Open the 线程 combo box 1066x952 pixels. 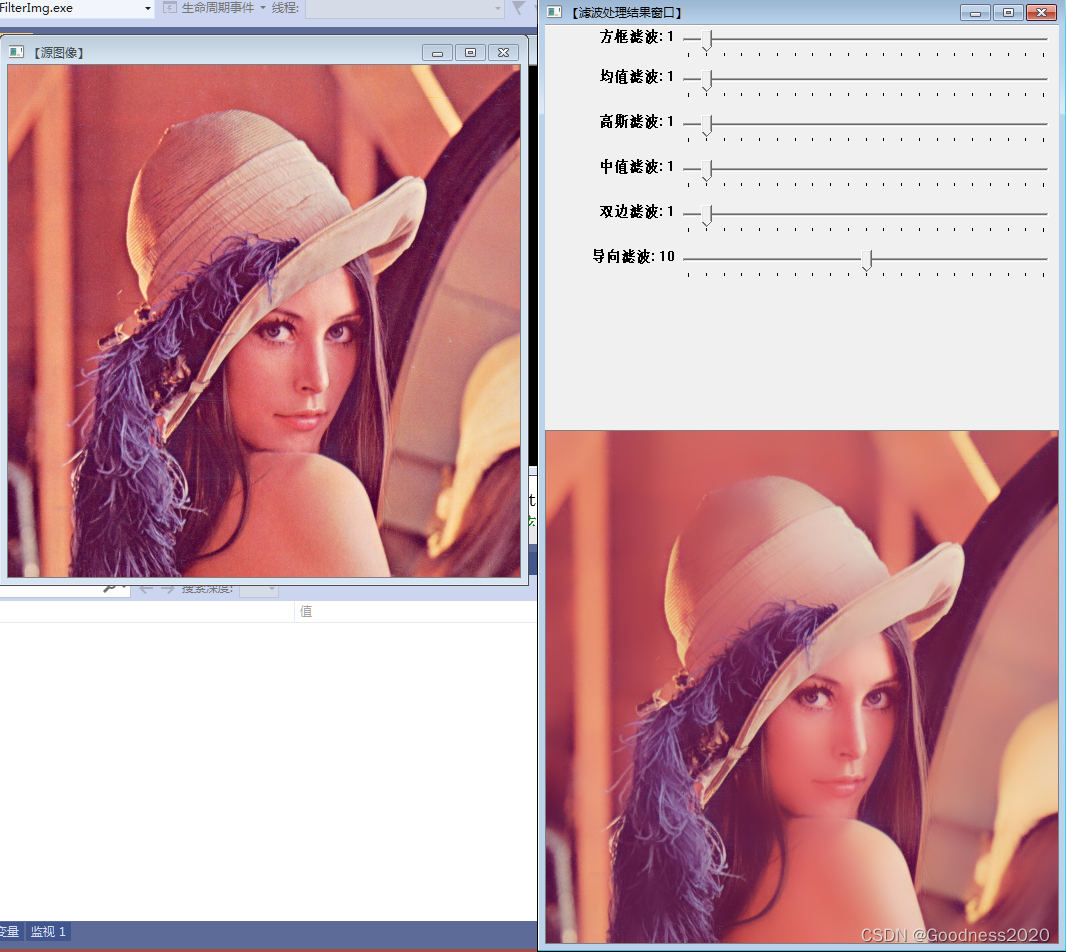(x=405, y=8)
